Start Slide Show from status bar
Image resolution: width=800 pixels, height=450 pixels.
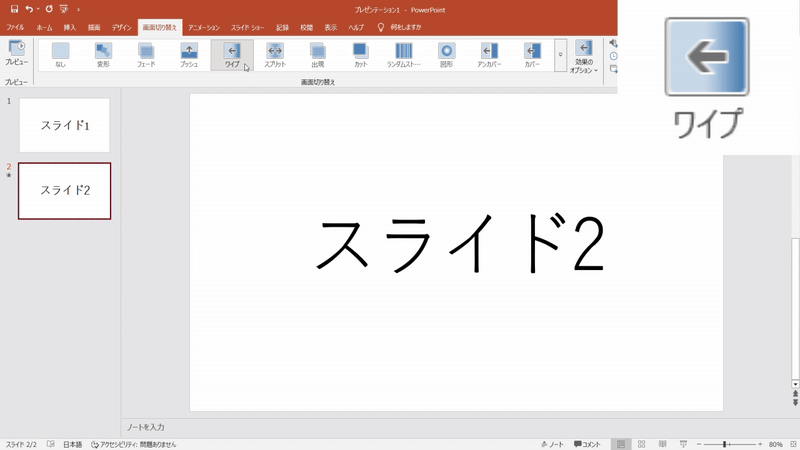pos(683,444)
